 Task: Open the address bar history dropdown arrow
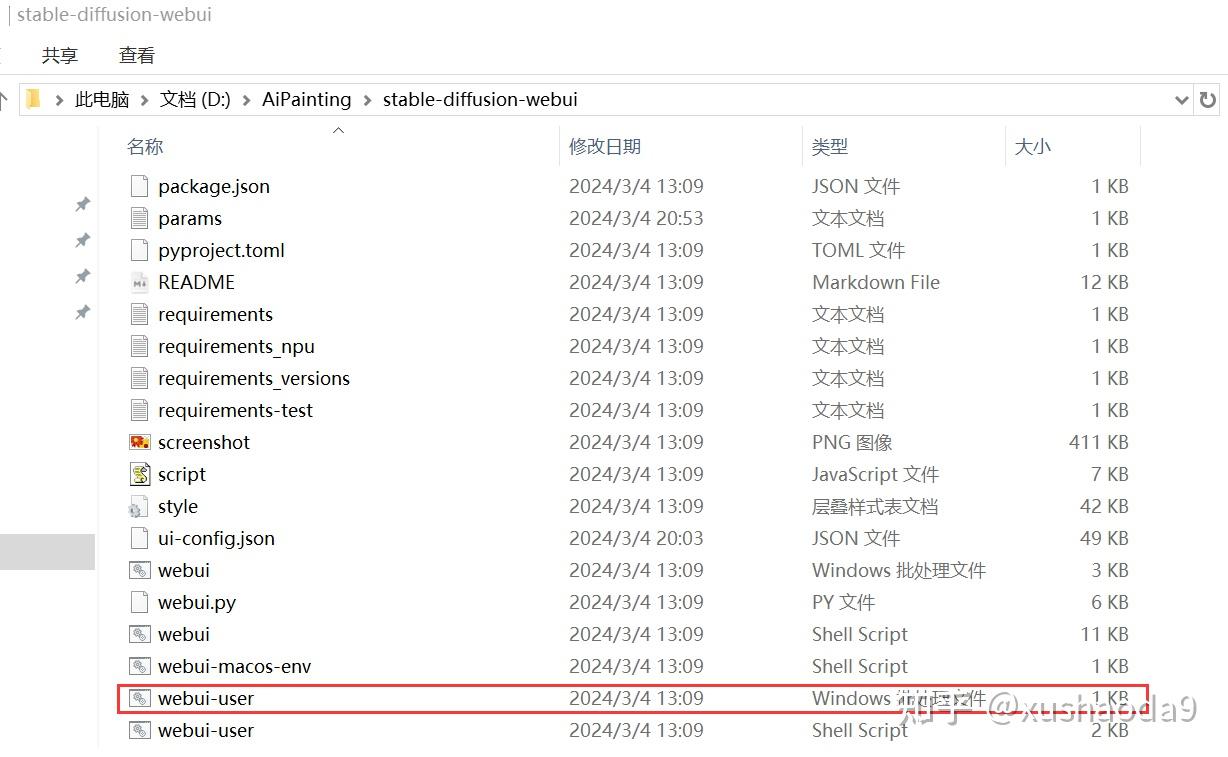[1181, 100]
